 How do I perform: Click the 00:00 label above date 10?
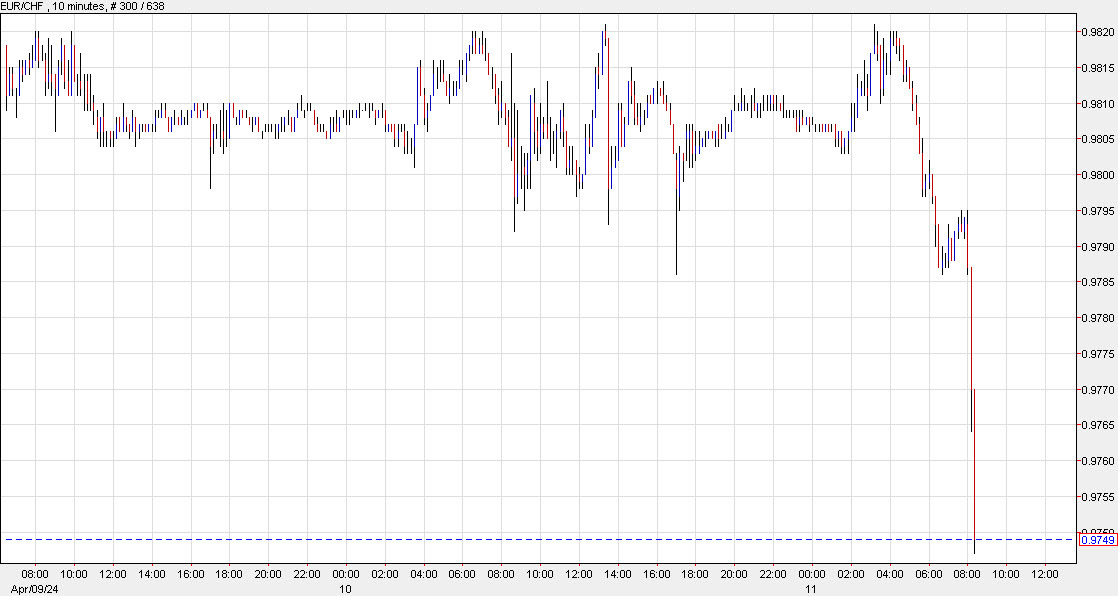[346, 575]
